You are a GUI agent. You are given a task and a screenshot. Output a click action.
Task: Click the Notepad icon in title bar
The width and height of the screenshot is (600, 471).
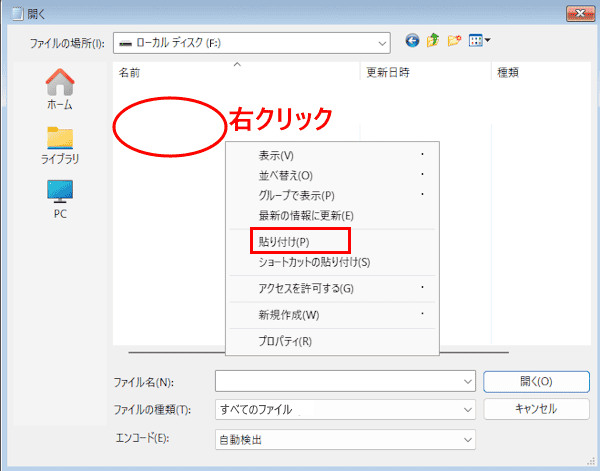coord(16,13)
